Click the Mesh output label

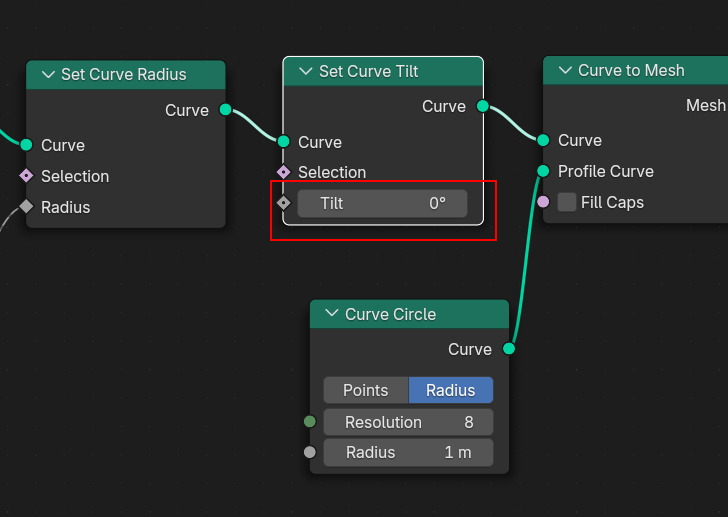[706, 105]
